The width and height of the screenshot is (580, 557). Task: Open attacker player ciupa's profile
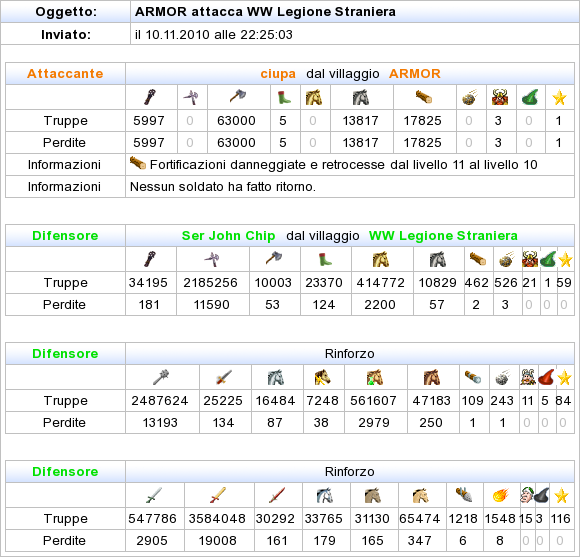(278, 74)
